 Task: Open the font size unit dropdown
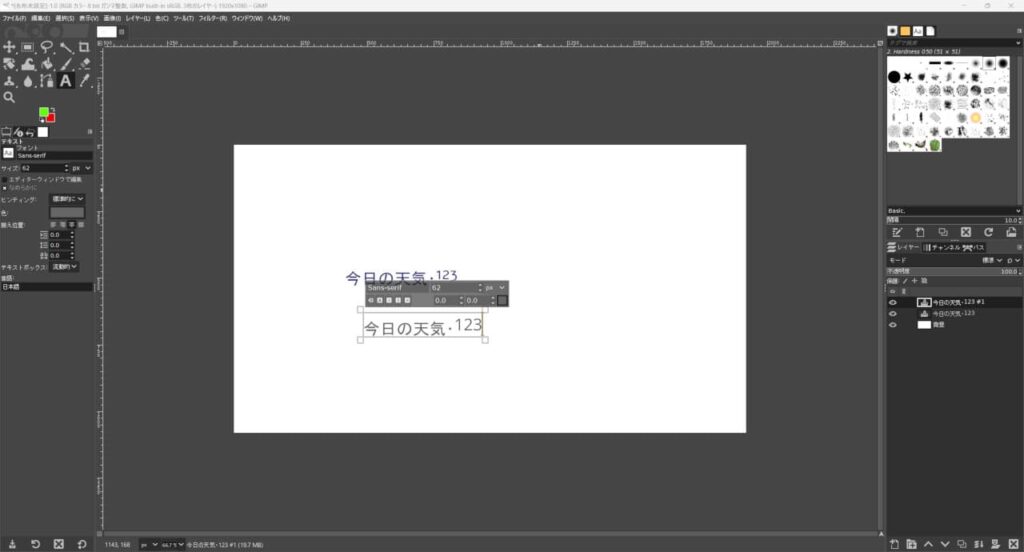click(82, 168)
